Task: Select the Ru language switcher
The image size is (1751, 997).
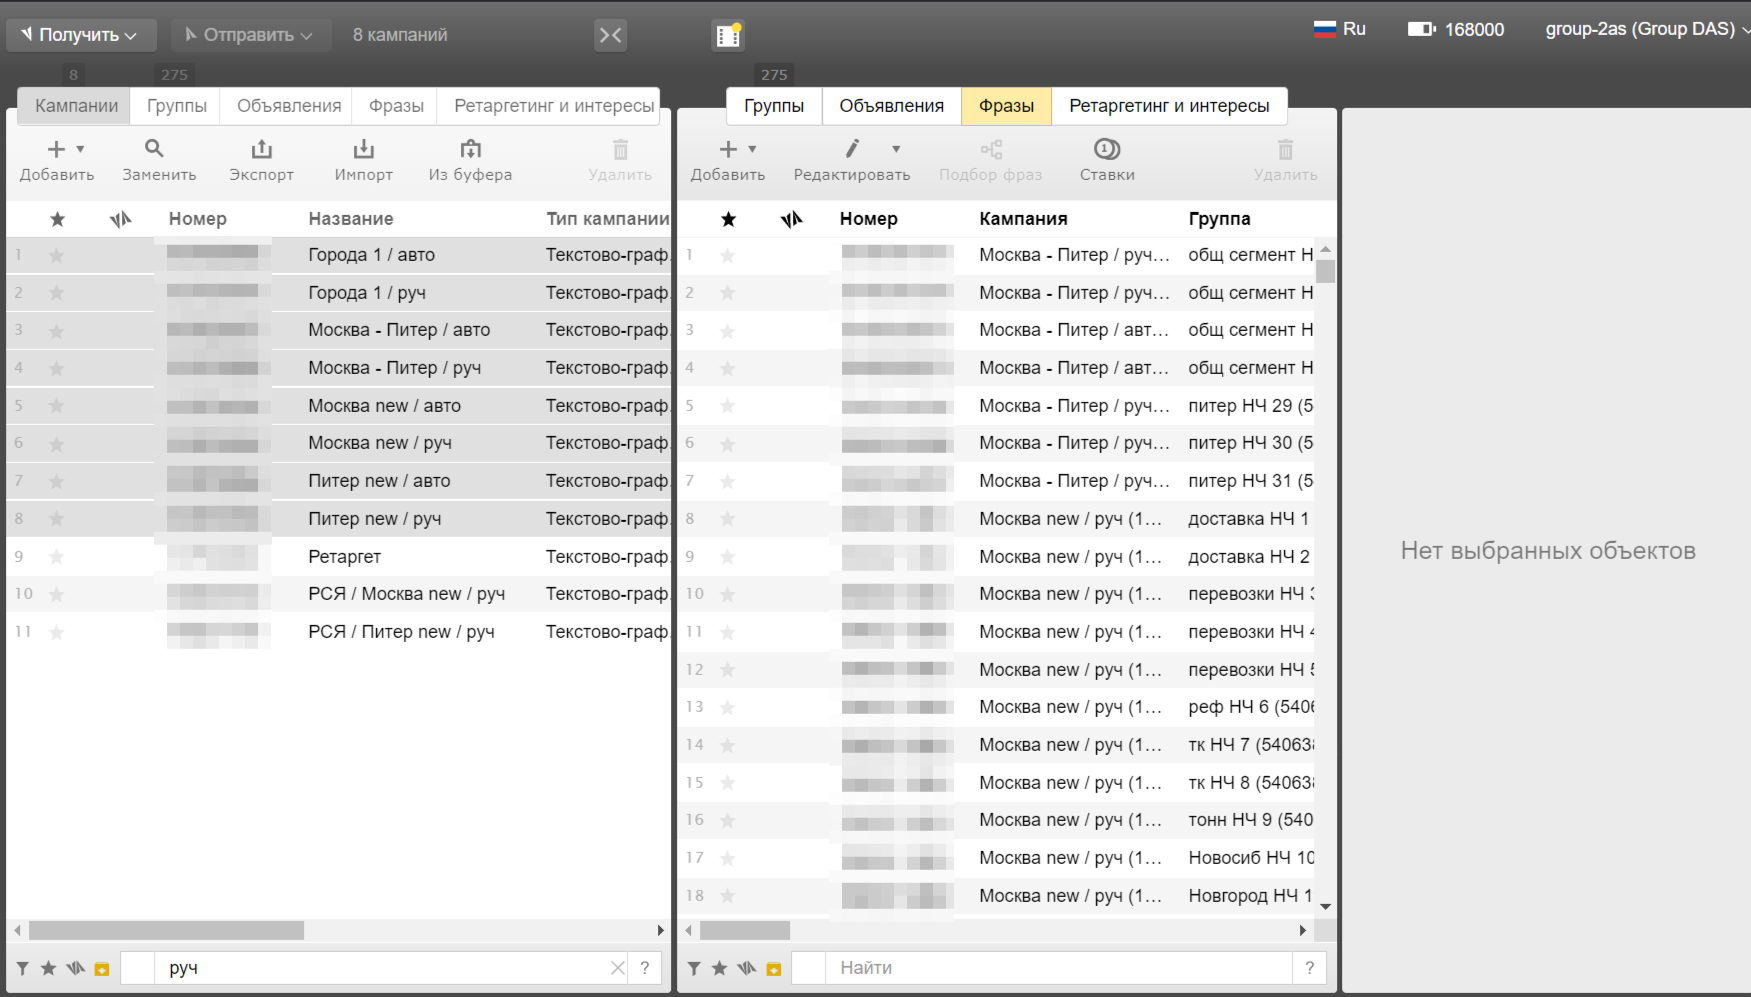Action: [x=1340, y=29]
